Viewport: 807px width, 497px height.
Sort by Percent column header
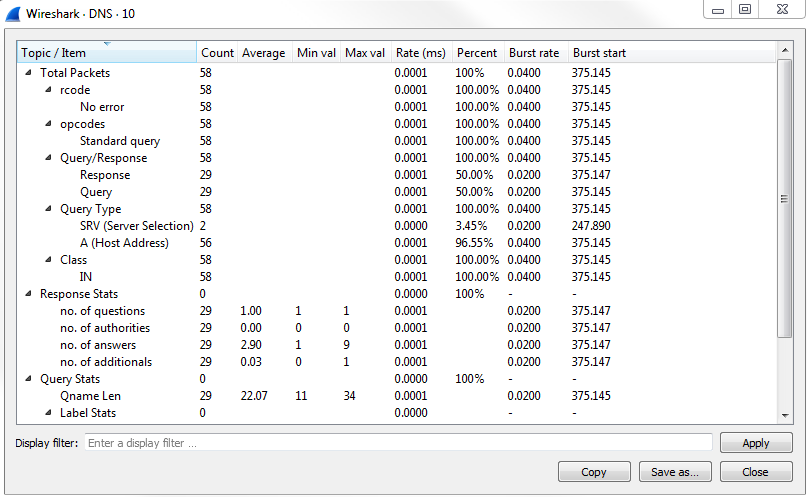pyautogui.click(x=477, y=52)
